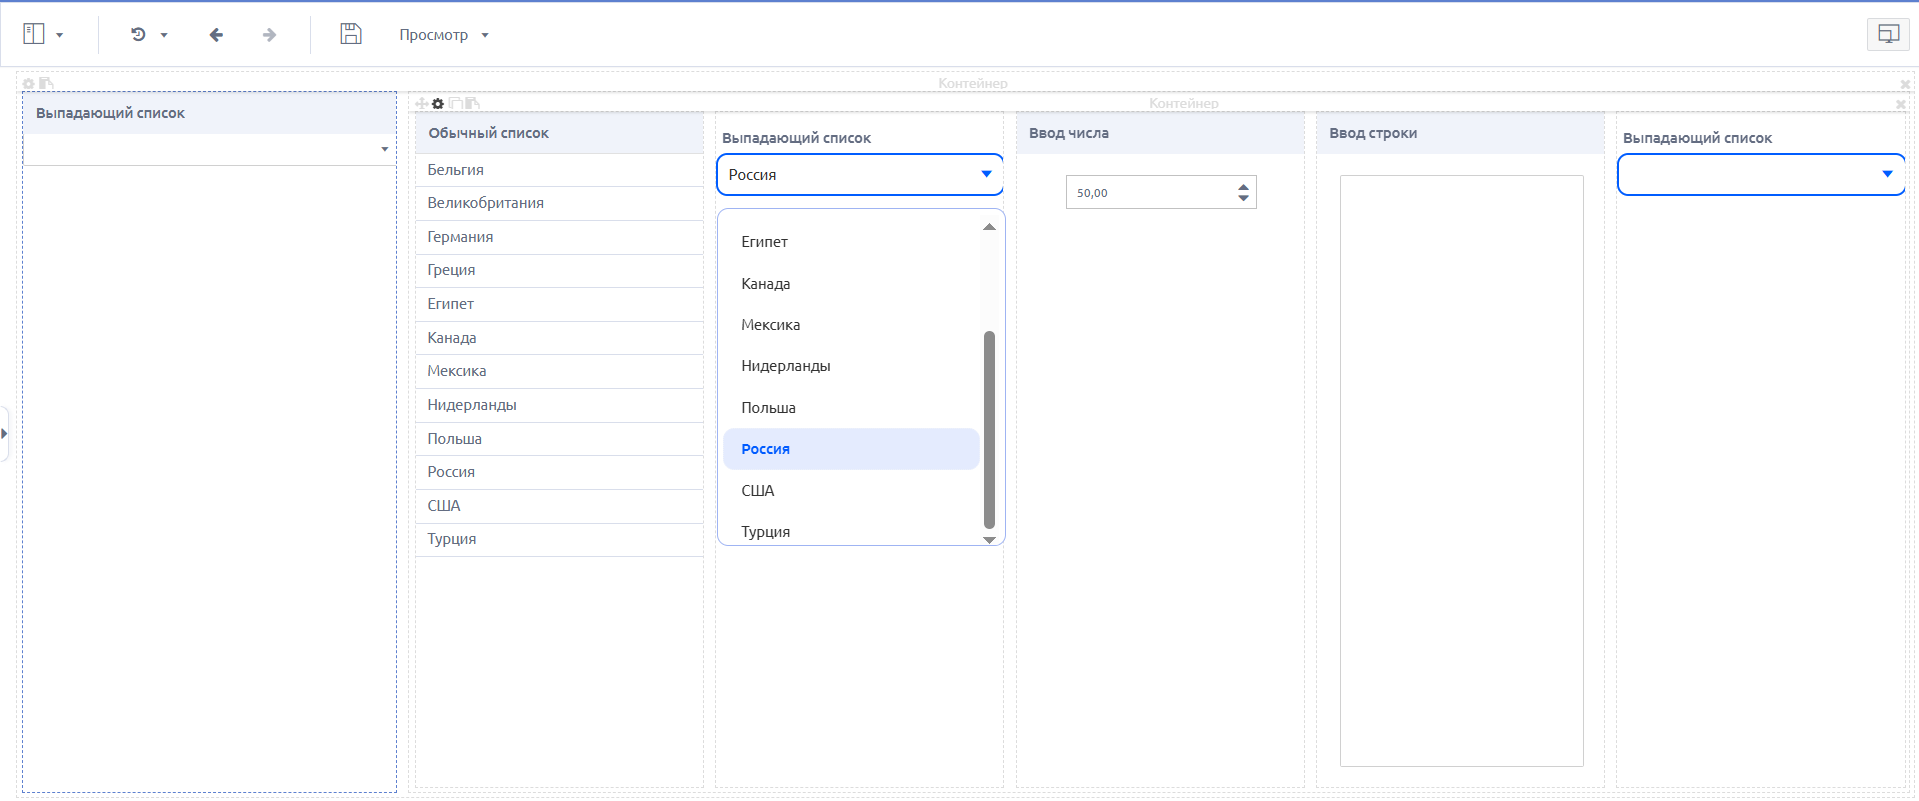This screenshot has width=1919, height=801.
Task: Expand the left panel side handle
Action: coord(4,434)
